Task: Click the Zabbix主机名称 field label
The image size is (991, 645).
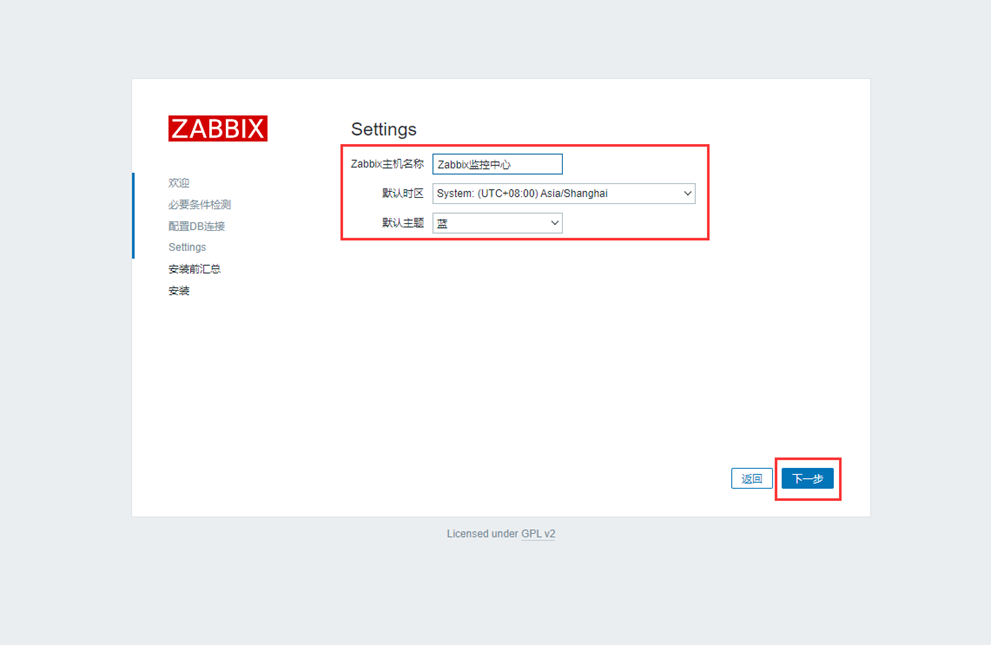Action: pos(387,164)
